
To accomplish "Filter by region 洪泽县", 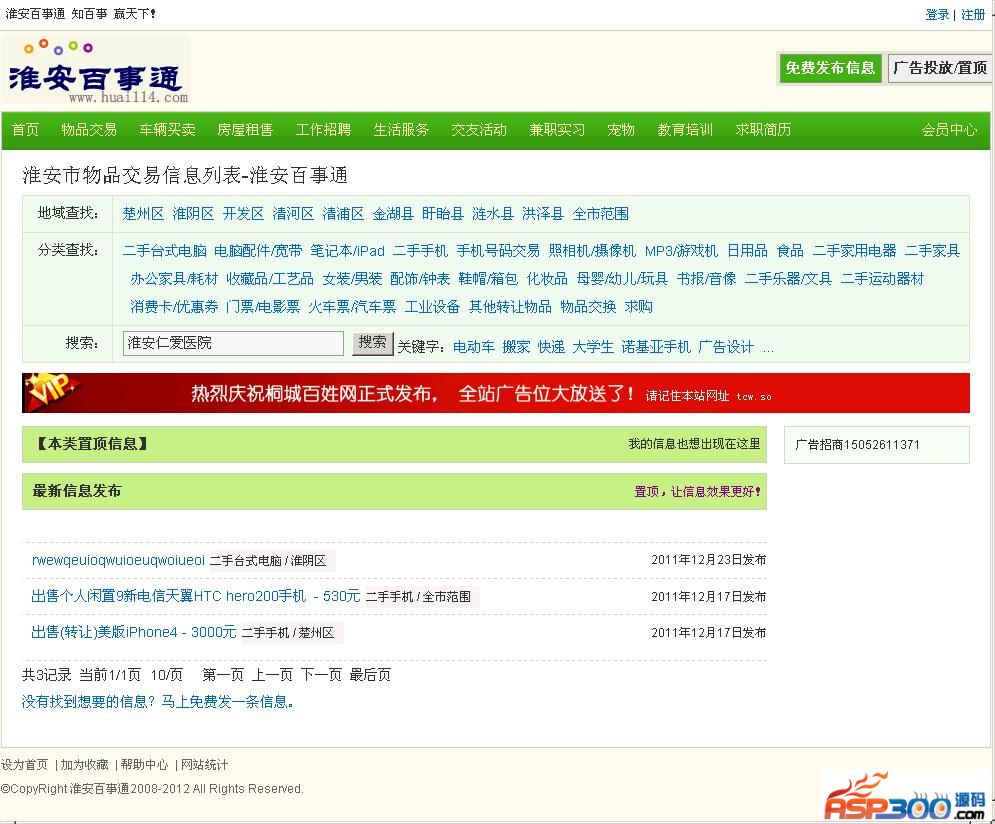I will coord(543,214).
